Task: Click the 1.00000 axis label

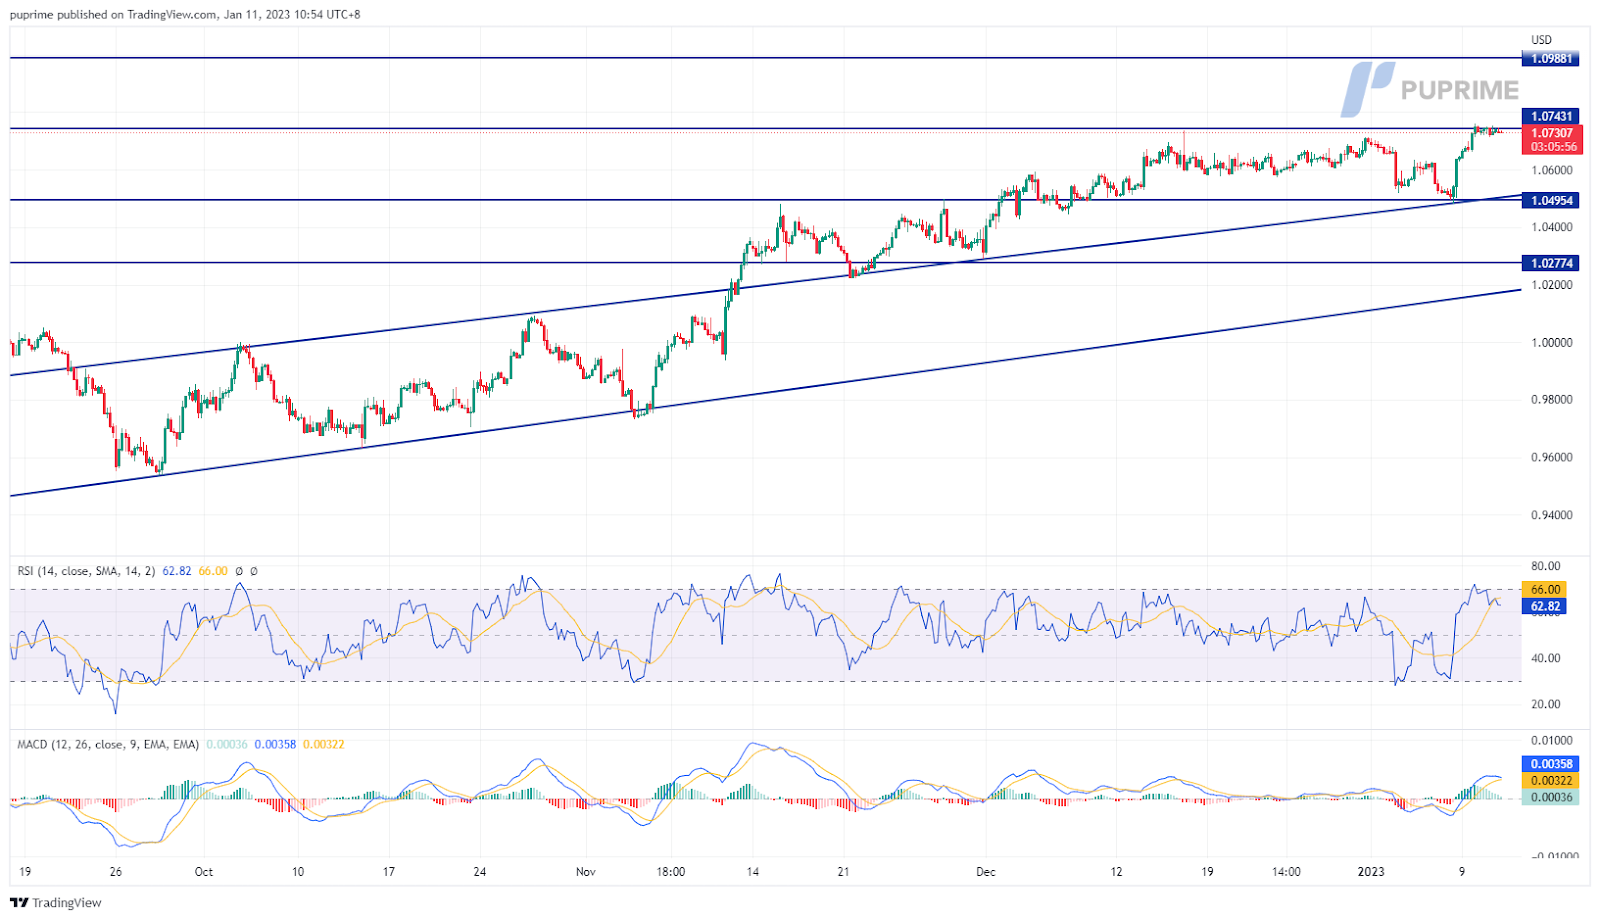Action: click(x=1552, y=343)
